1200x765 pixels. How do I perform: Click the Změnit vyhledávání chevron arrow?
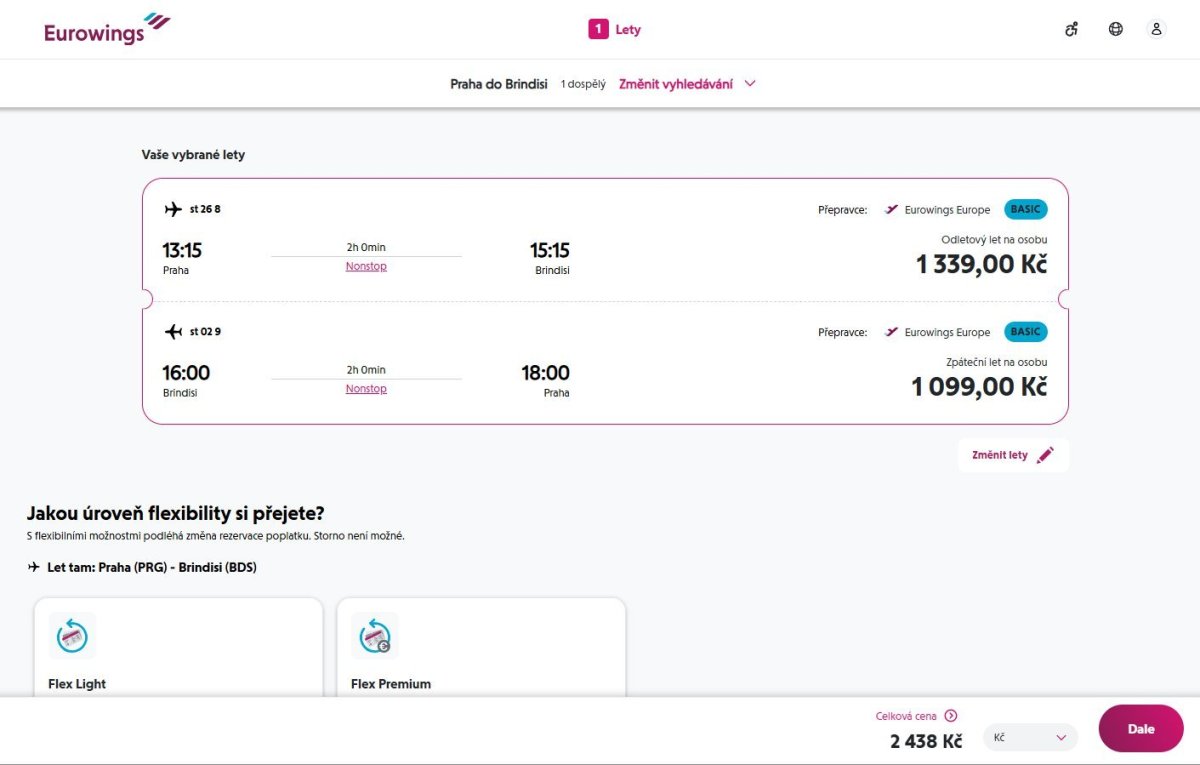(x=750, y=84)
